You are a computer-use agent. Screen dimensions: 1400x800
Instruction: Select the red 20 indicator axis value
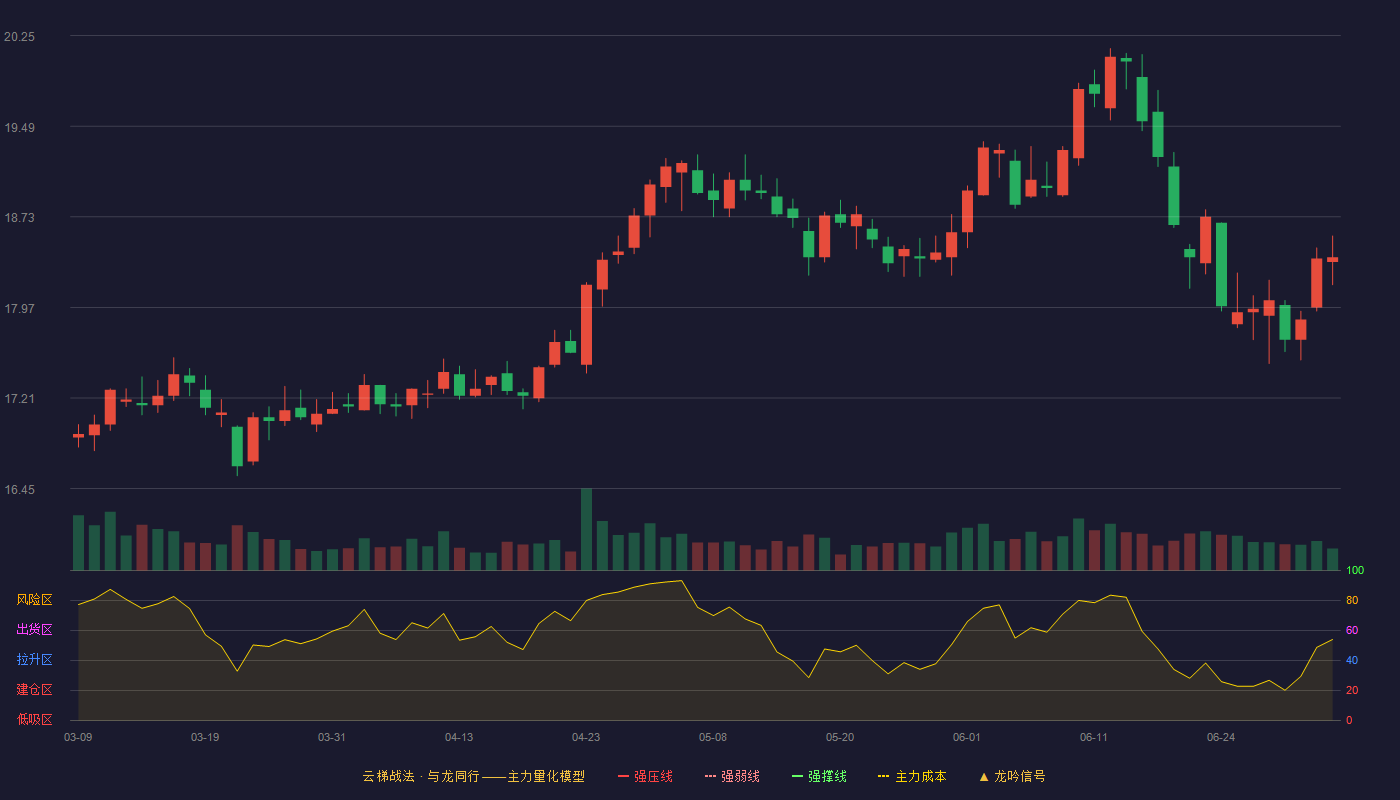[x=1352, y=690]
